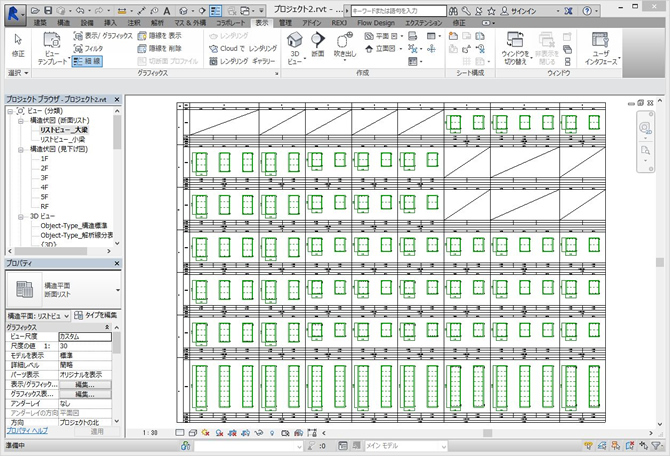Image resolution: width=670 pixels, height=456 pixels.
Task: Select the 吹き出し callout tool
Action: click(x=344, y=45)
